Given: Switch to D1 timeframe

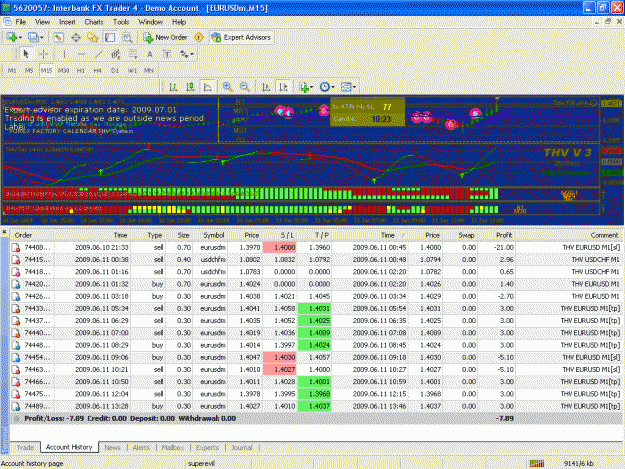Looking at the screenshot, I should [115, 71].
